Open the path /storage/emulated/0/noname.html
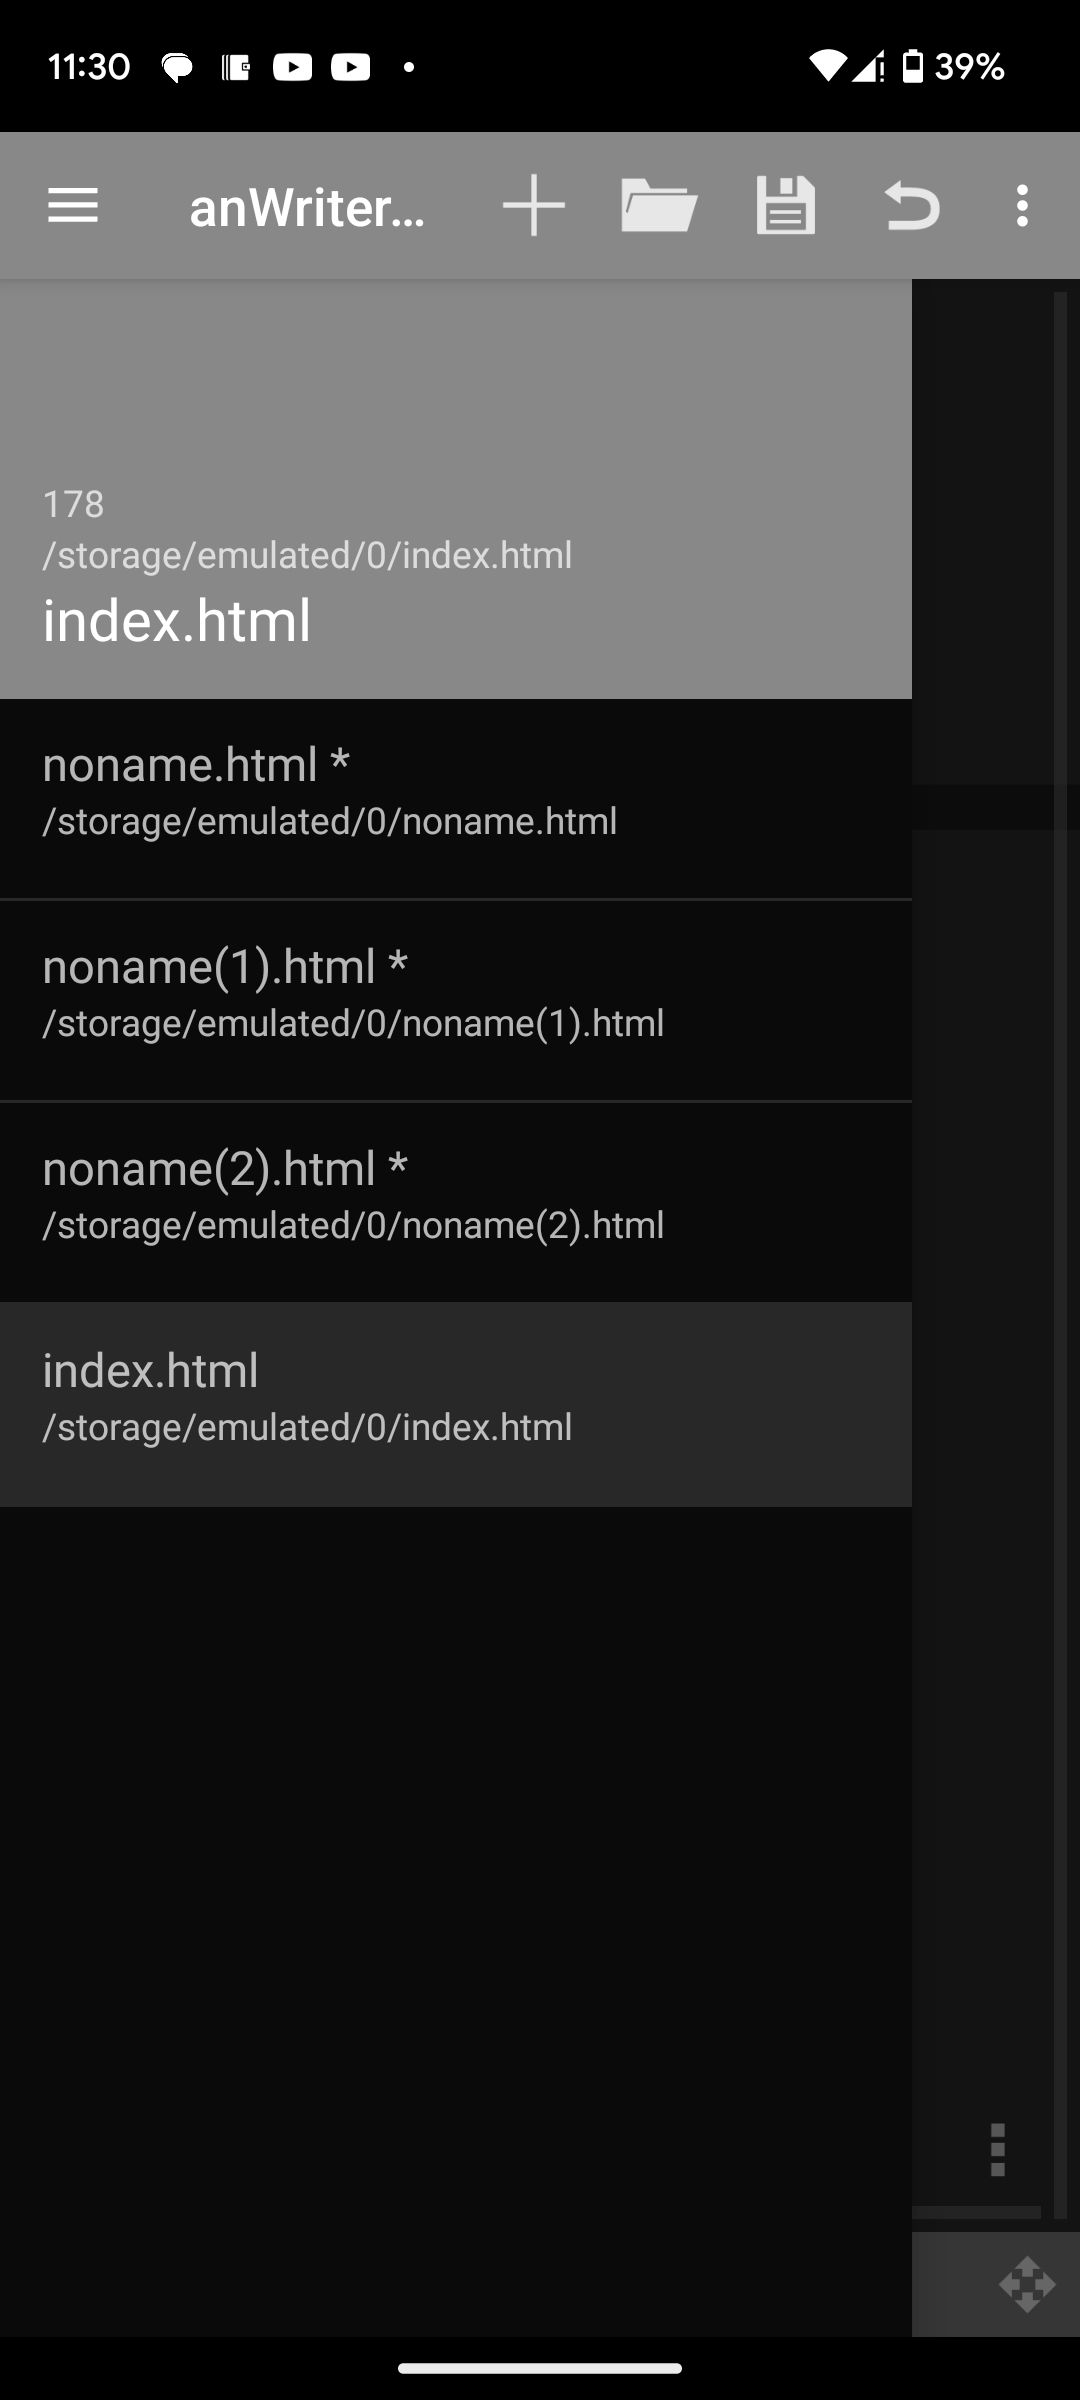Image resolution: width=1080 pixels, height=2400 pixels. pyautogui.click(x=329, y=821)
